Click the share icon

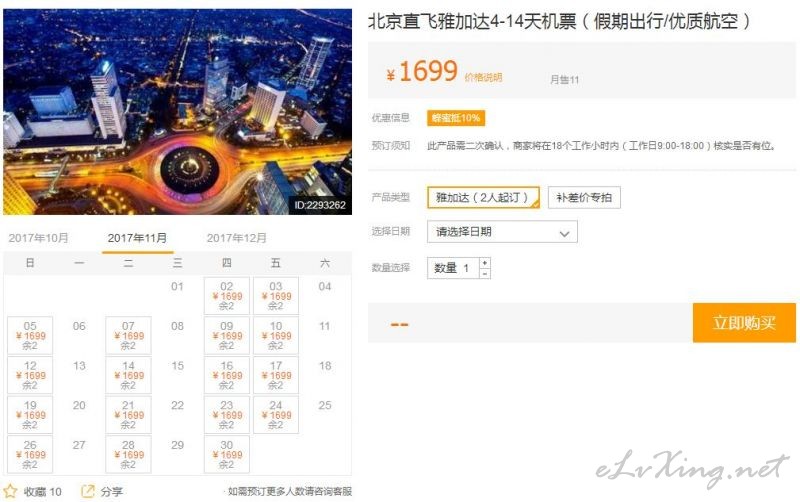pyautogui.click(x=88, y=491)
